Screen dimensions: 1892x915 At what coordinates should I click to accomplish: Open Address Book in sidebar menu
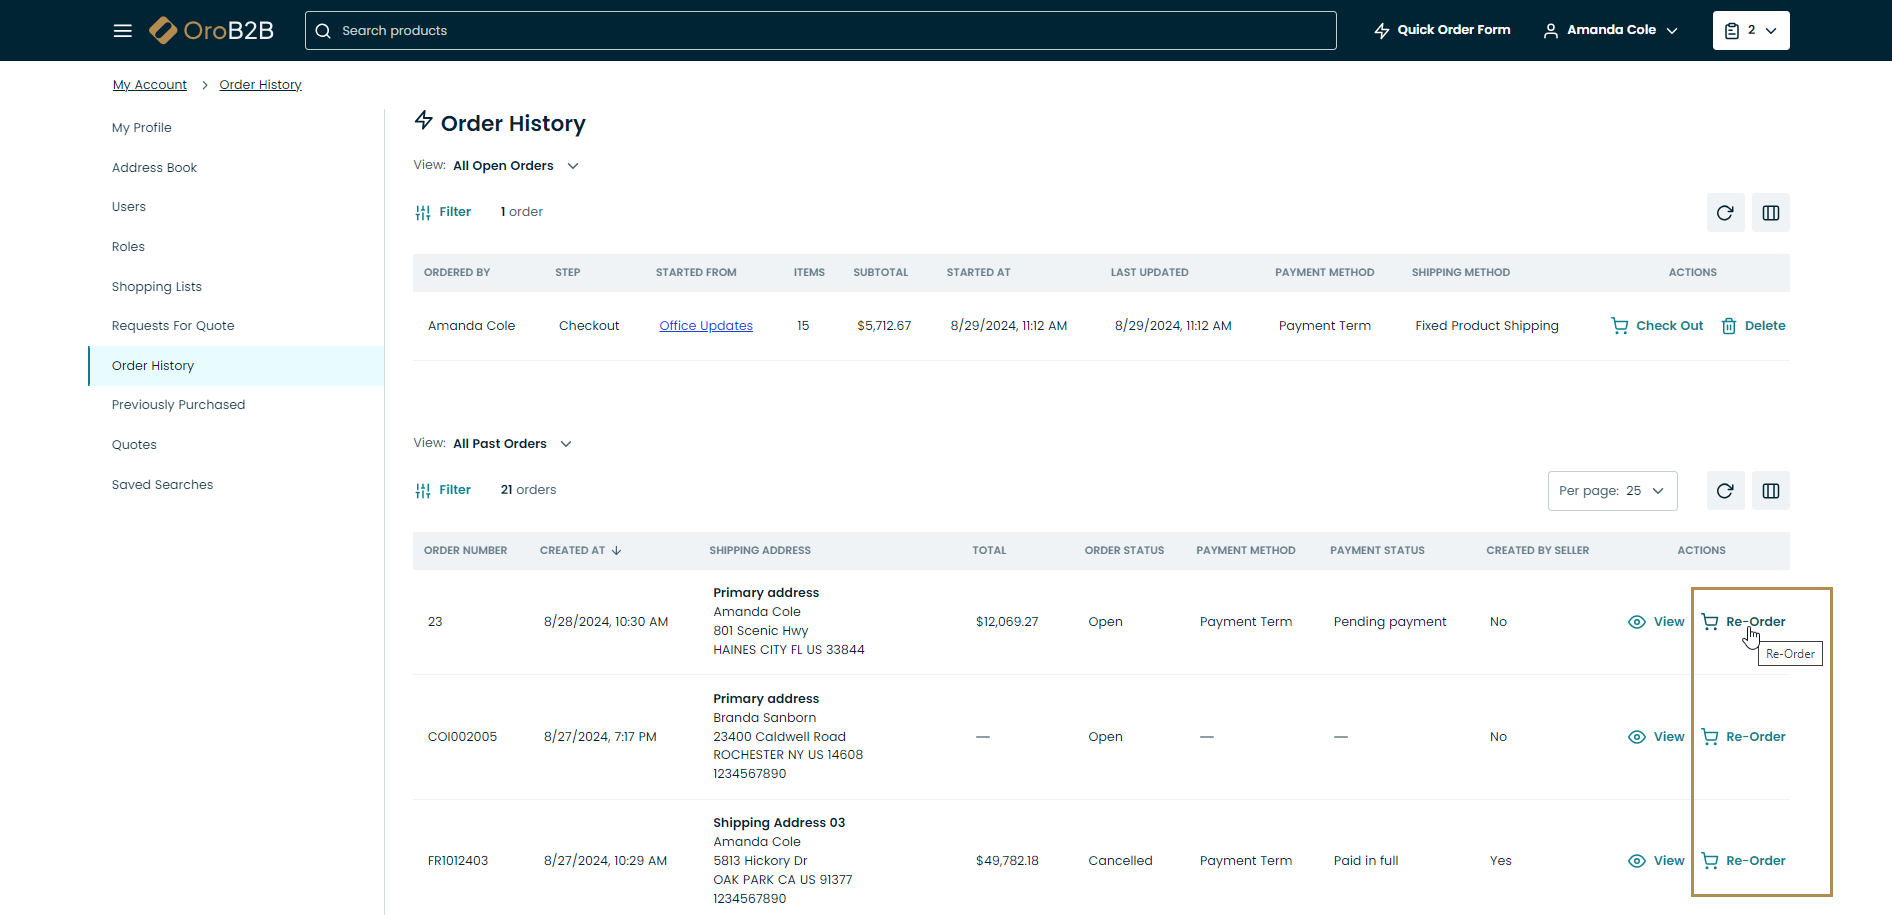(x=154, y=168)
